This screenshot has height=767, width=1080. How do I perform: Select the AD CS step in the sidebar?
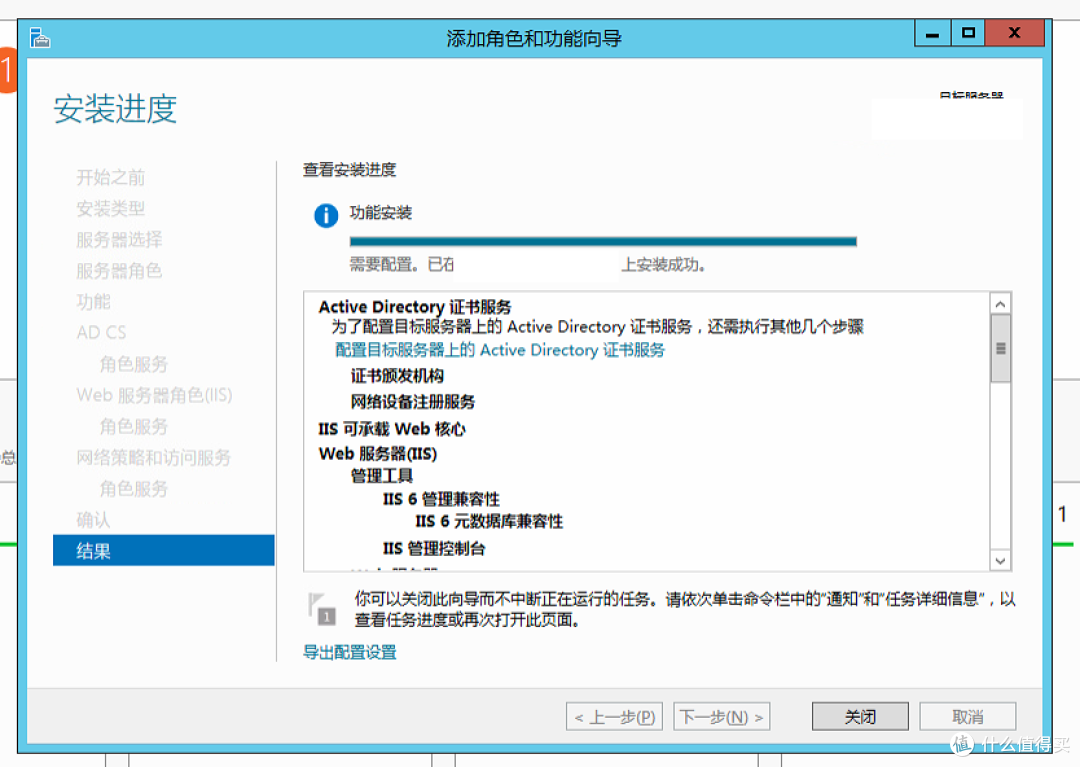(102, 332)
